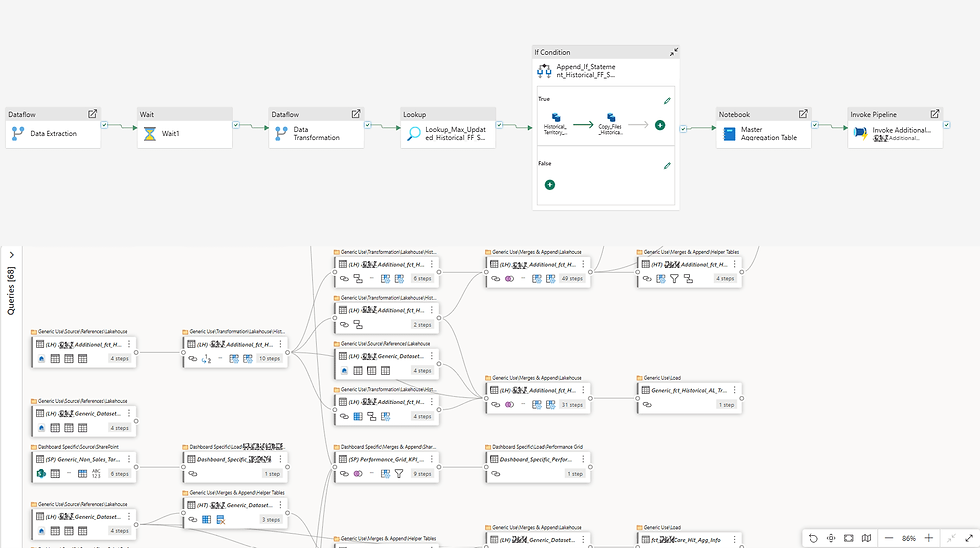
Task: Edit the False branch with pencil icon
Action: coord(667,166)
